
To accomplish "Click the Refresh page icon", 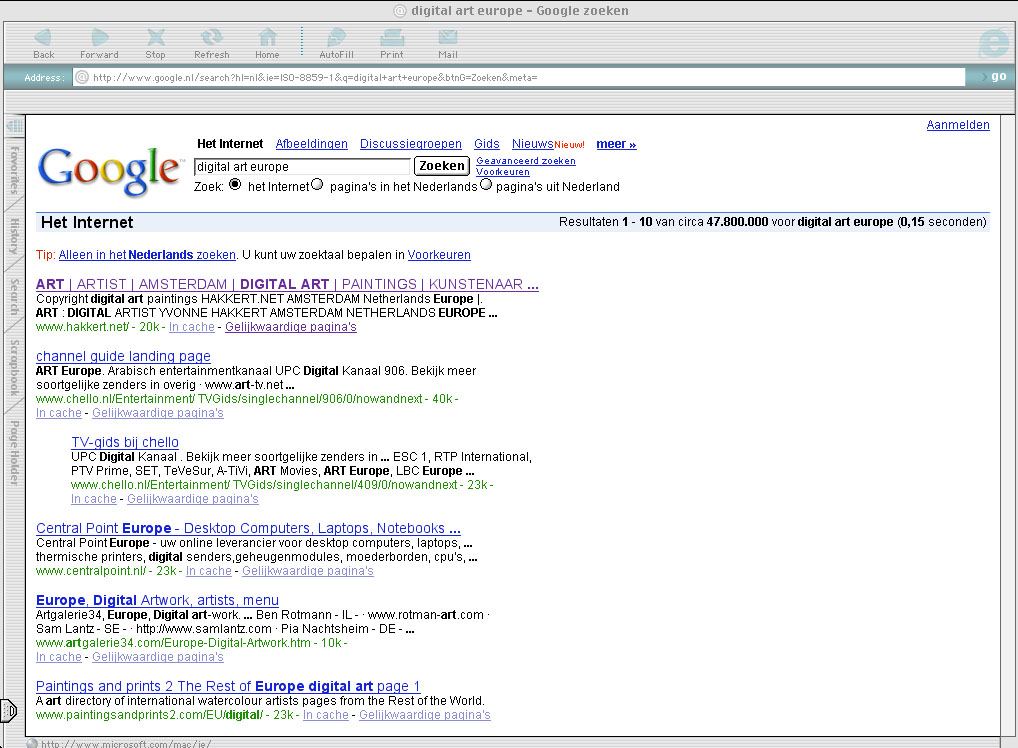I will (212, 38).
